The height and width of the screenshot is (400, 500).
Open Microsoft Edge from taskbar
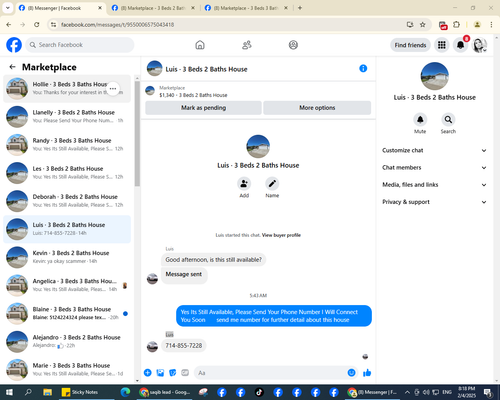click(125, 392)
